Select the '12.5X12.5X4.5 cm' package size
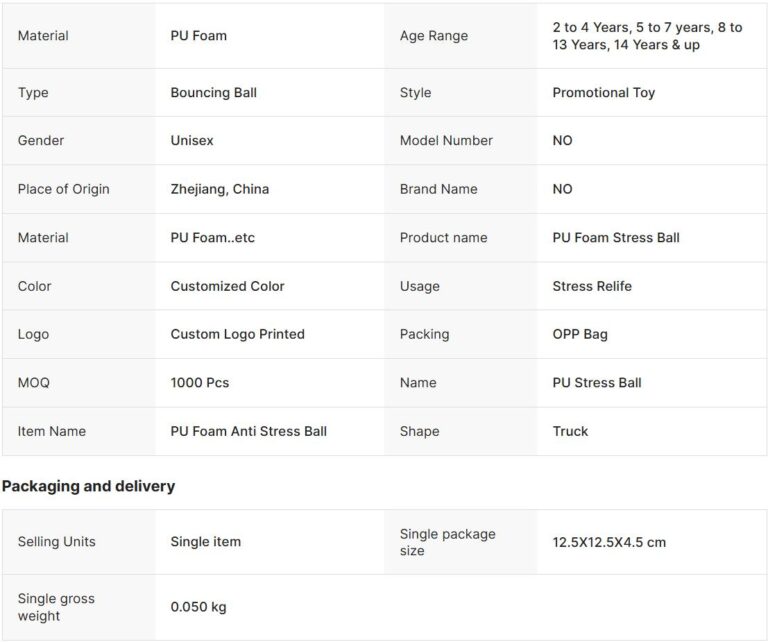 pyautogui.click(x=608, y=542)
